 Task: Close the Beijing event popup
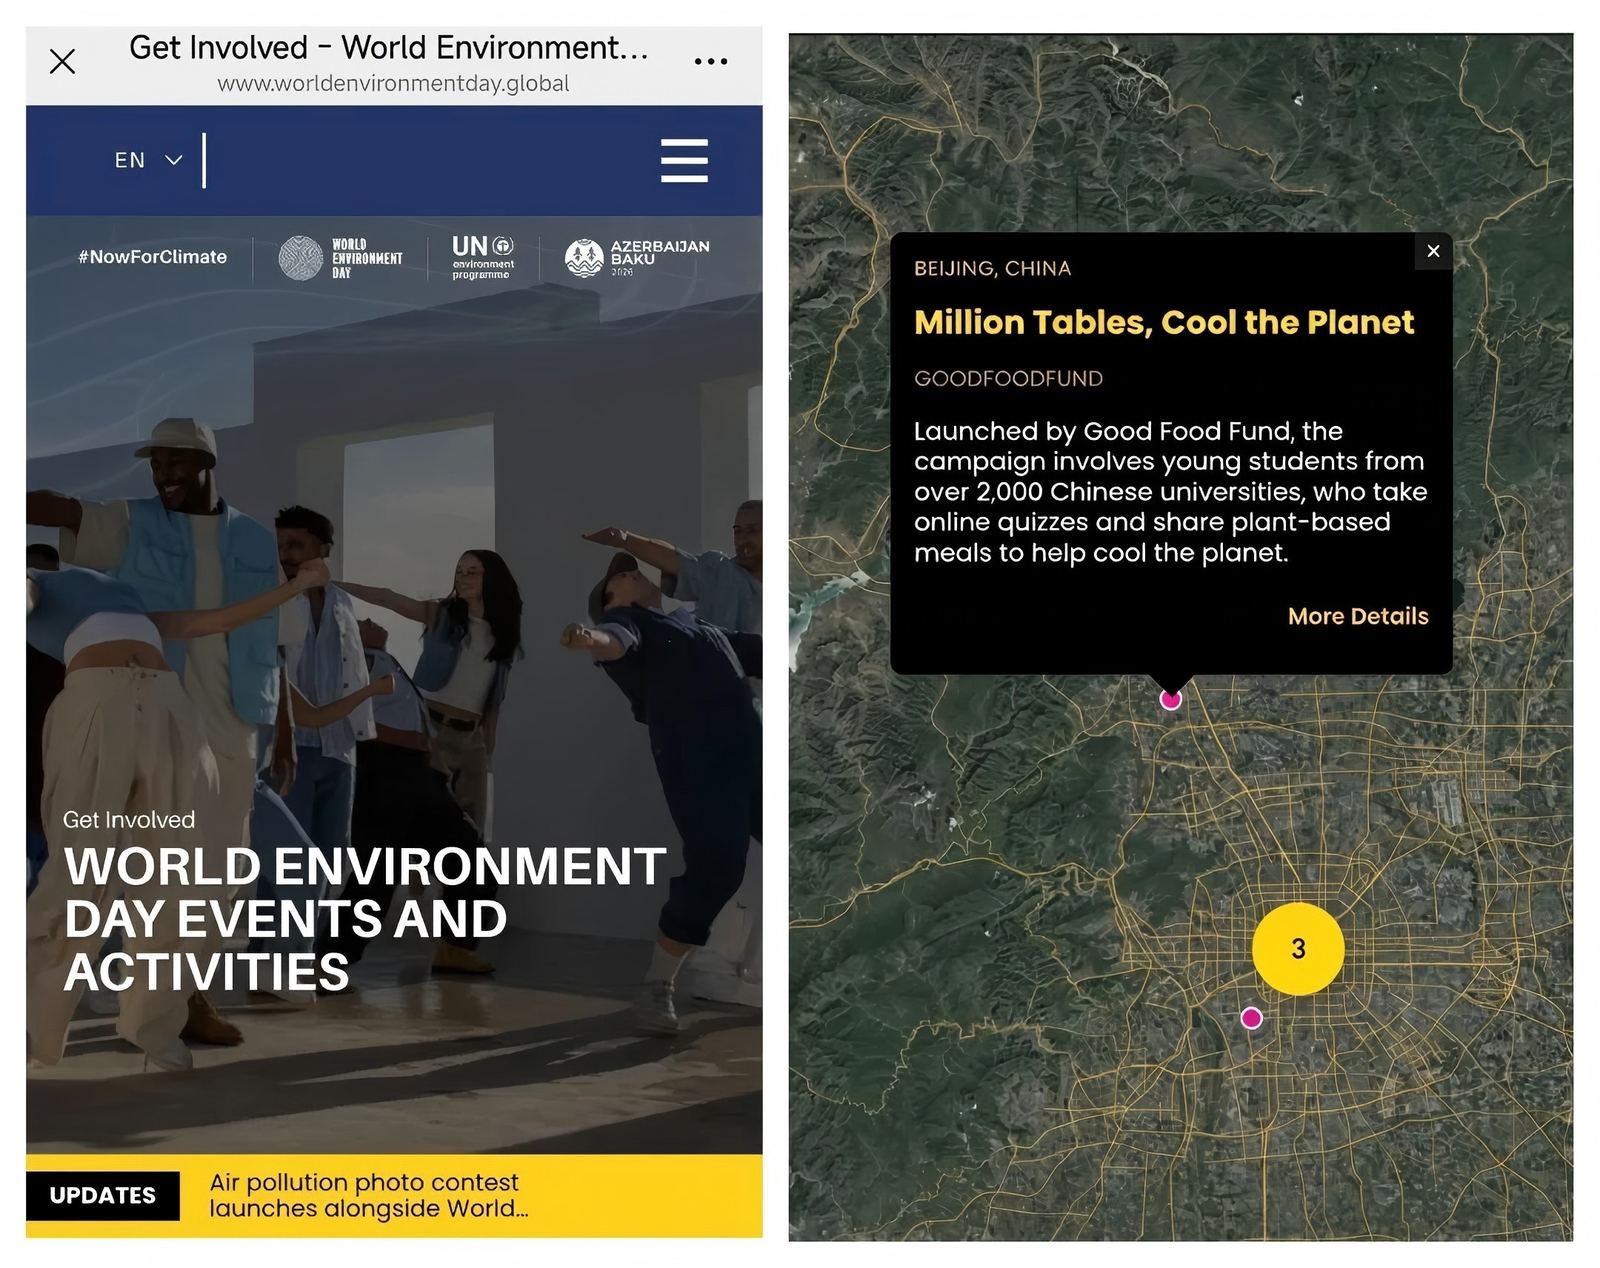click(x=1433, y=251)
